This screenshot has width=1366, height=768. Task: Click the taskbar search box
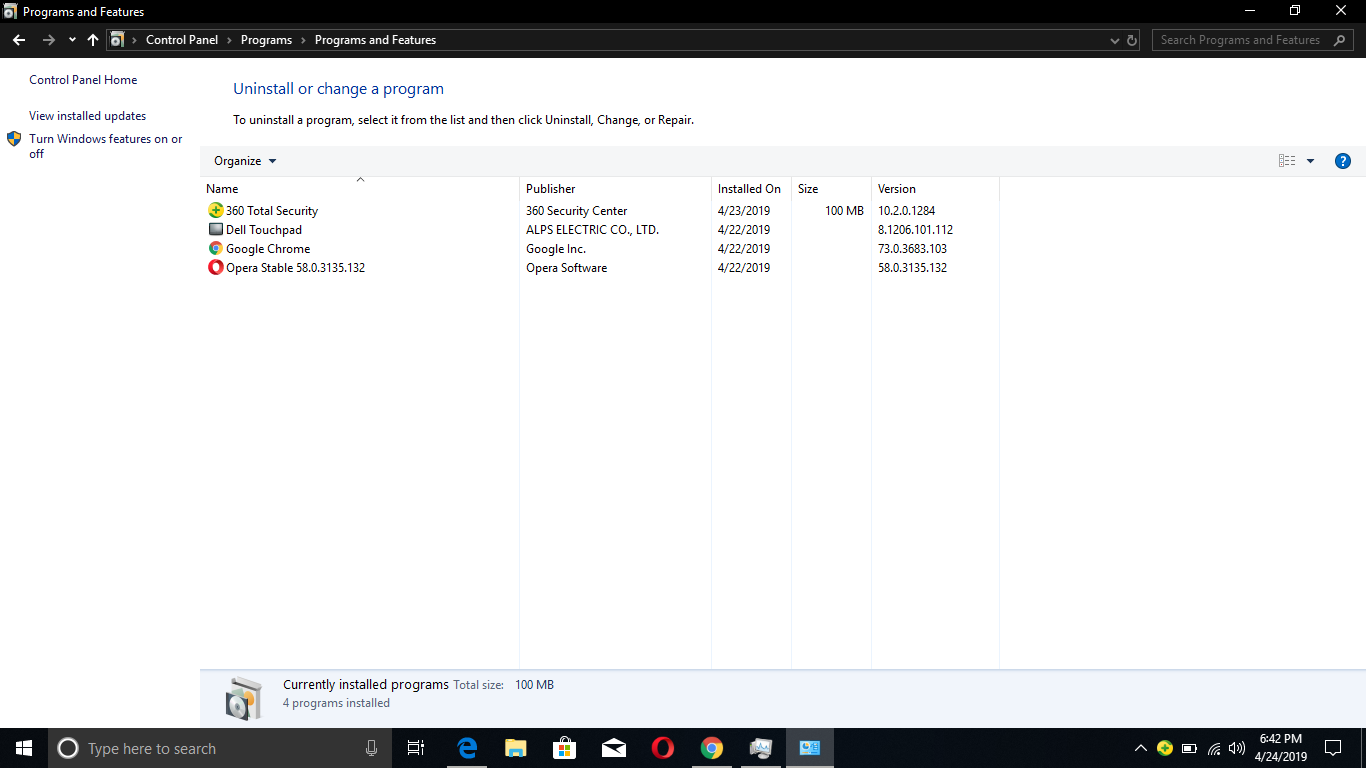(220, 748)
